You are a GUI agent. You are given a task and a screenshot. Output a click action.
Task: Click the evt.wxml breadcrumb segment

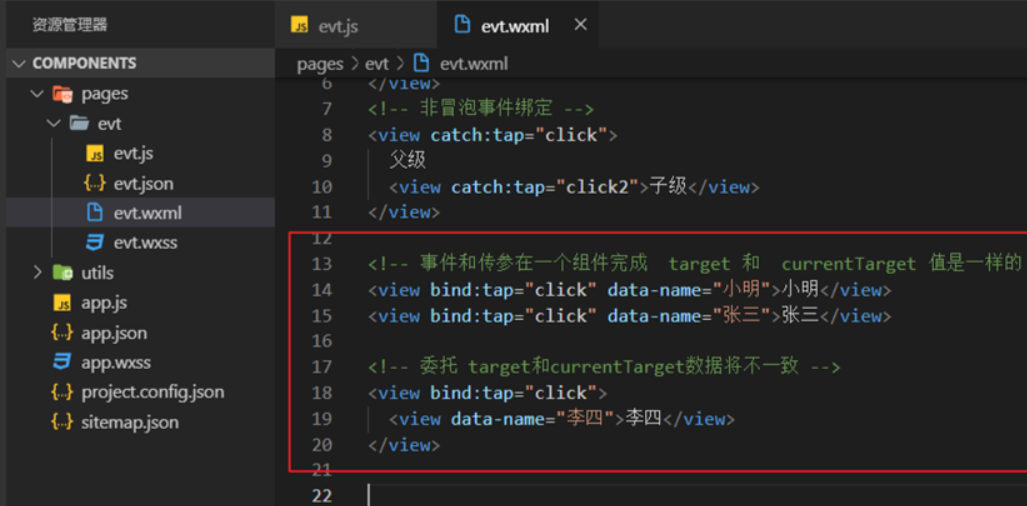tap(474, 64)
